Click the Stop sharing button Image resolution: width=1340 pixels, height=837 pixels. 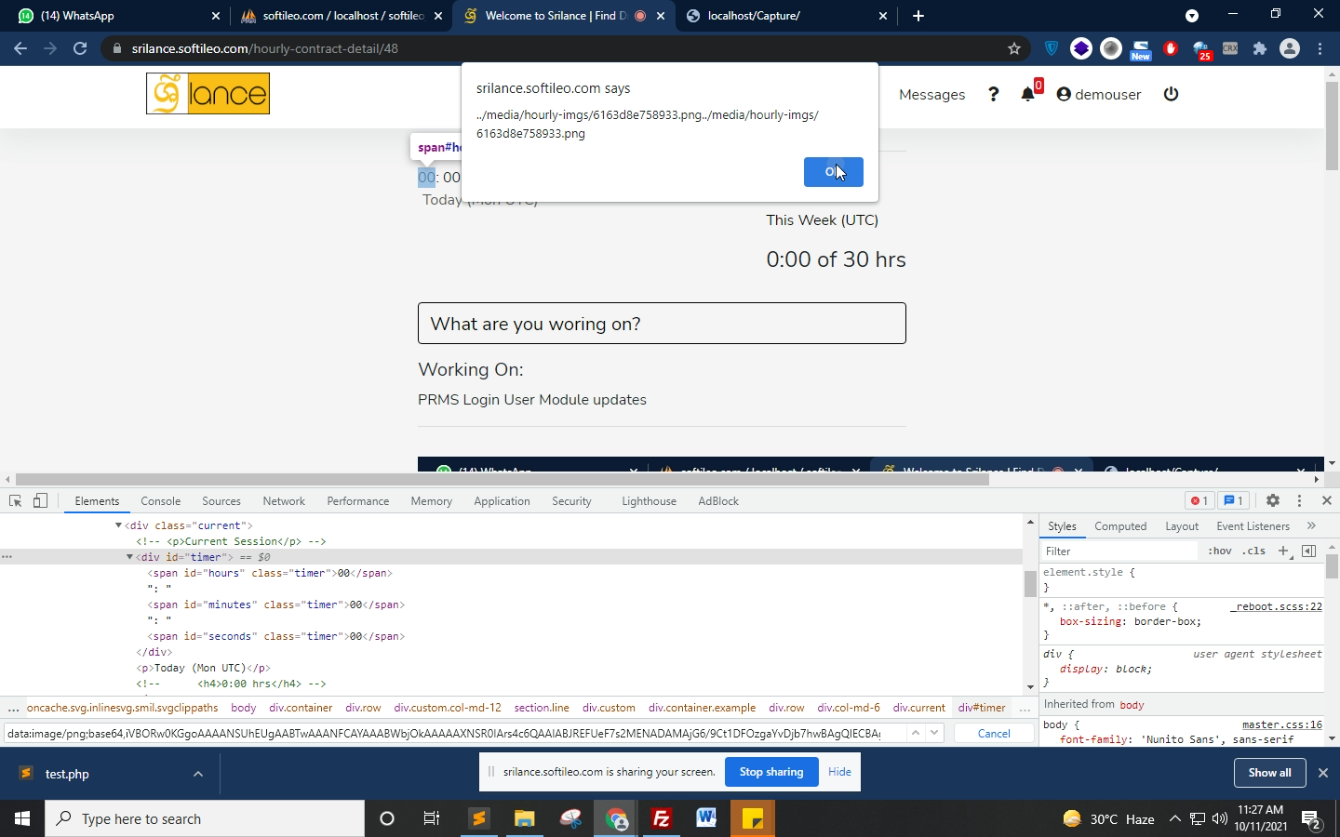770,772
